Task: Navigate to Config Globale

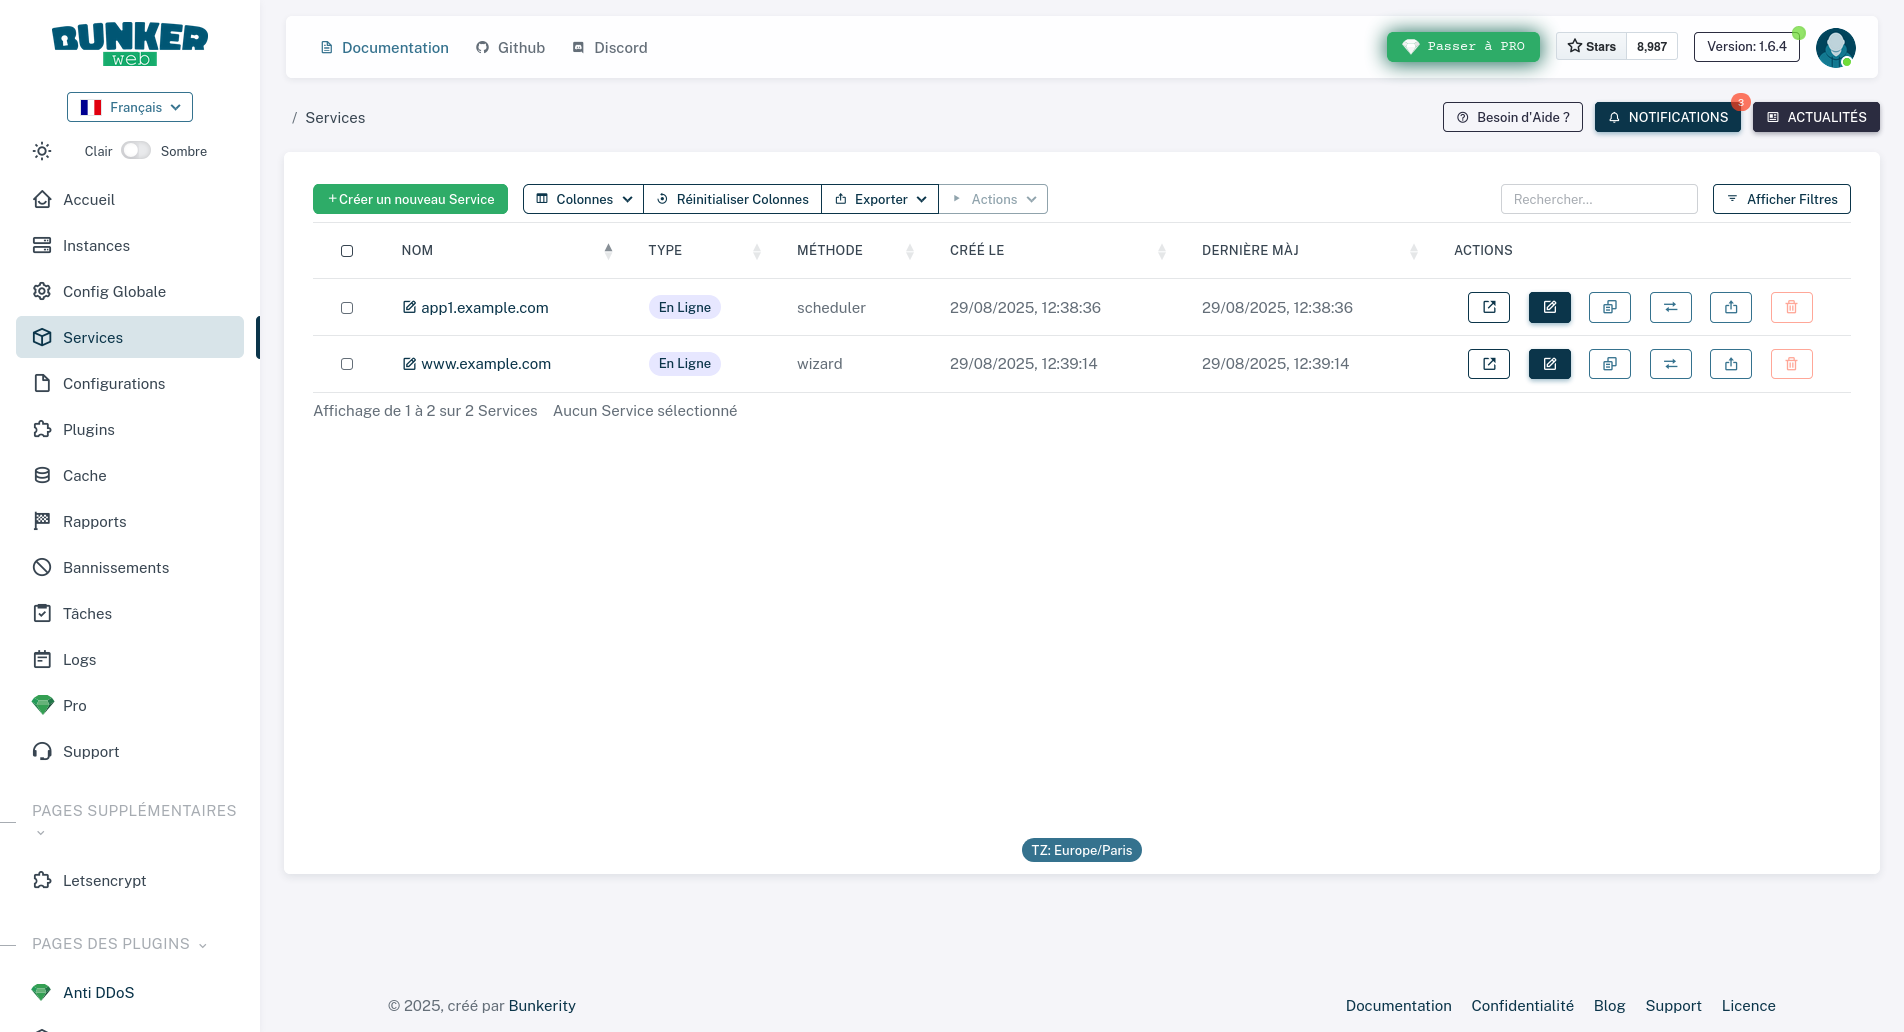Action: click(x=114, y=291)
